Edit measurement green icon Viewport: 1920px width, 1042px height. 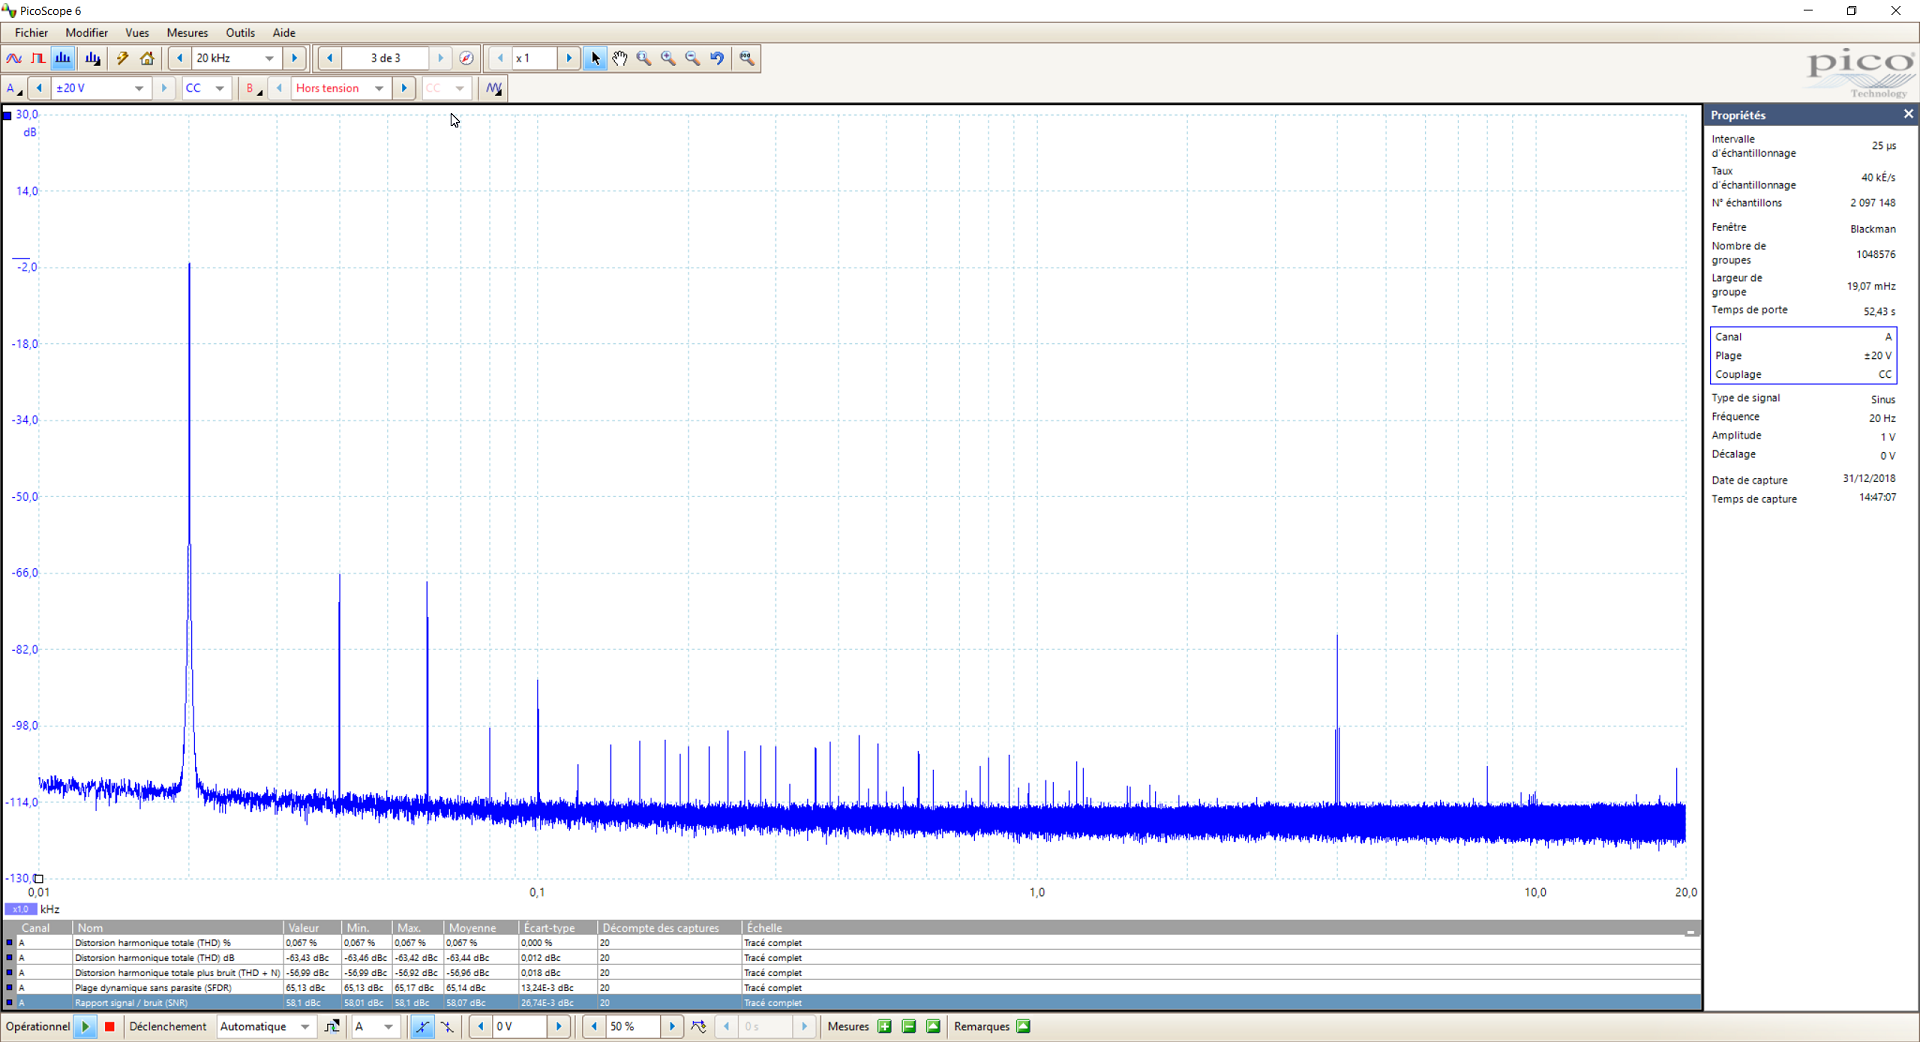[x=933, y=1026]
